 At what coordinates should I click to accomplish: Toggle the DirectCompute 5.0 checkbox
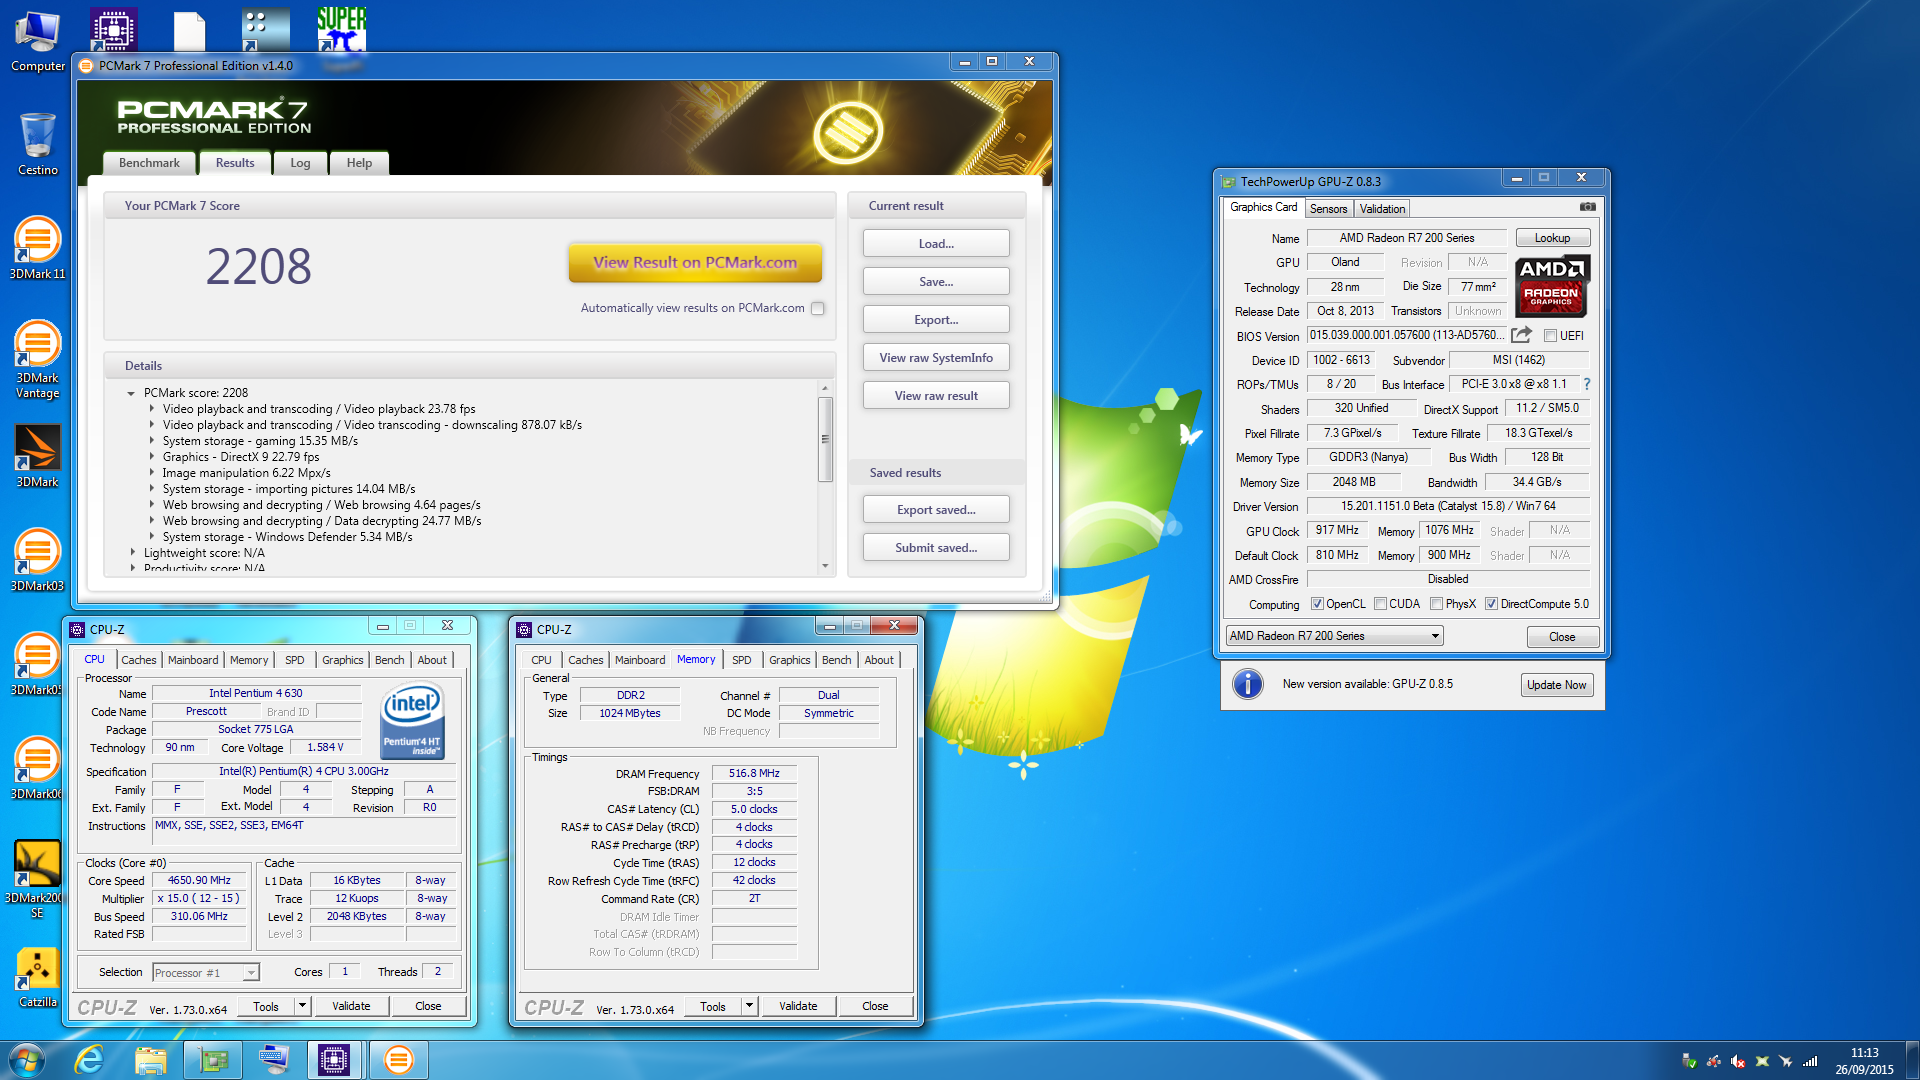tap(1491, 604)
